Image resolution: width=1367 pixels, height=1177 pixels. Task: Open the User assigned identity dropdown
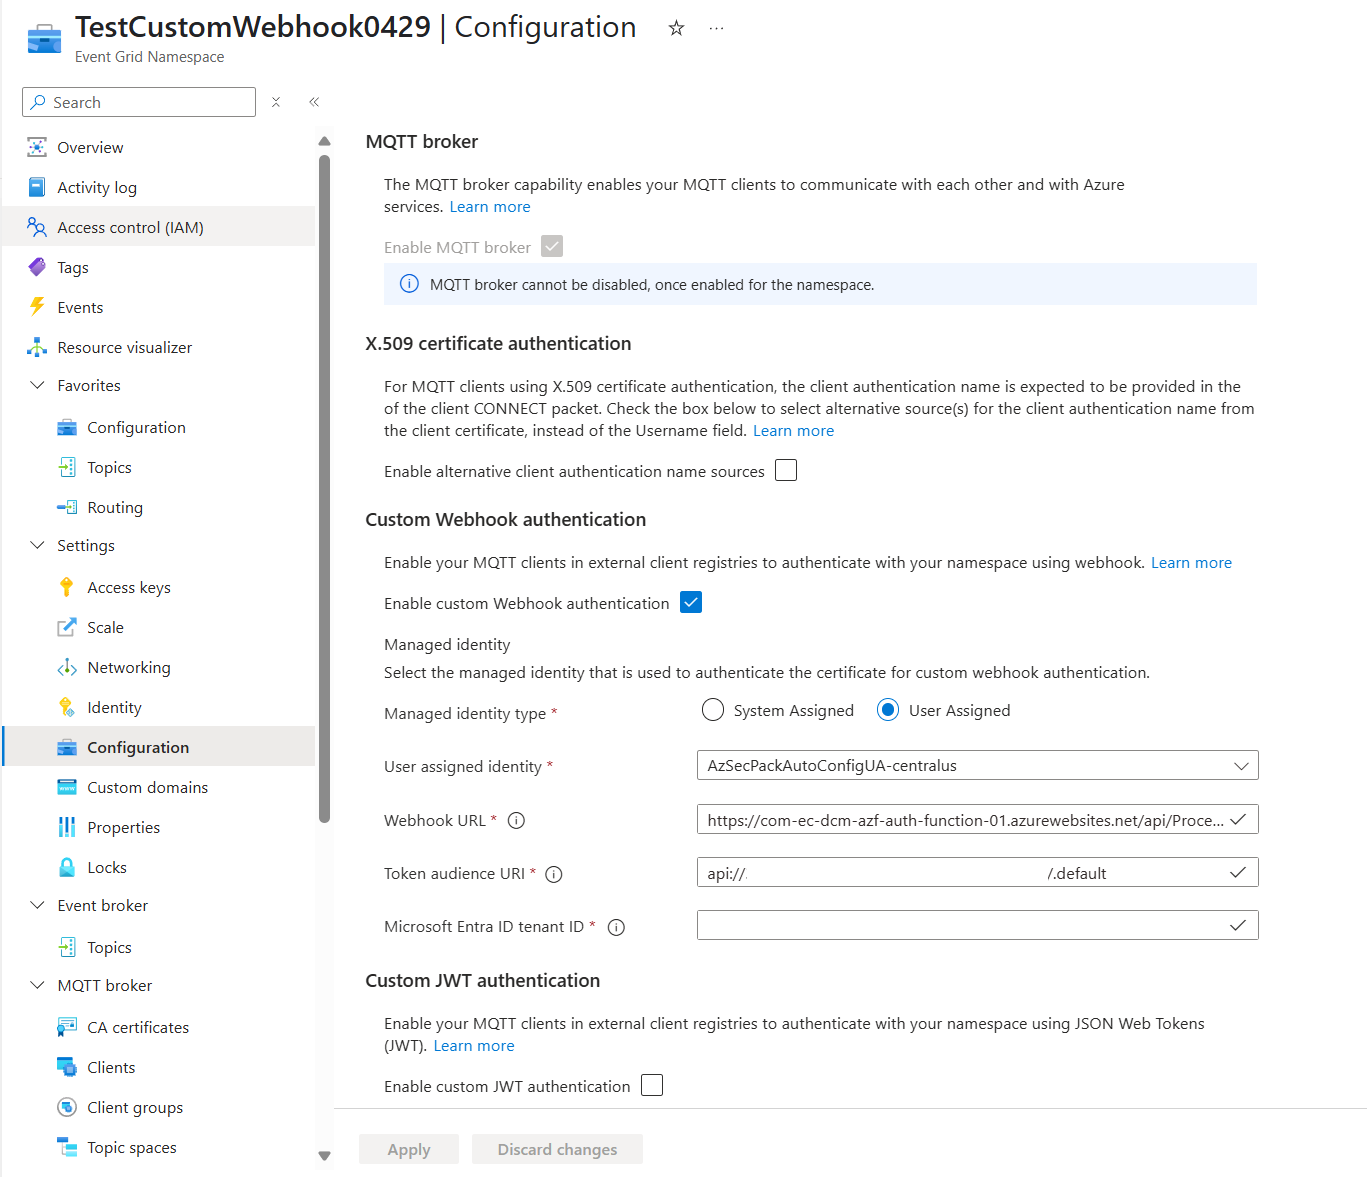coord(1243,765)
